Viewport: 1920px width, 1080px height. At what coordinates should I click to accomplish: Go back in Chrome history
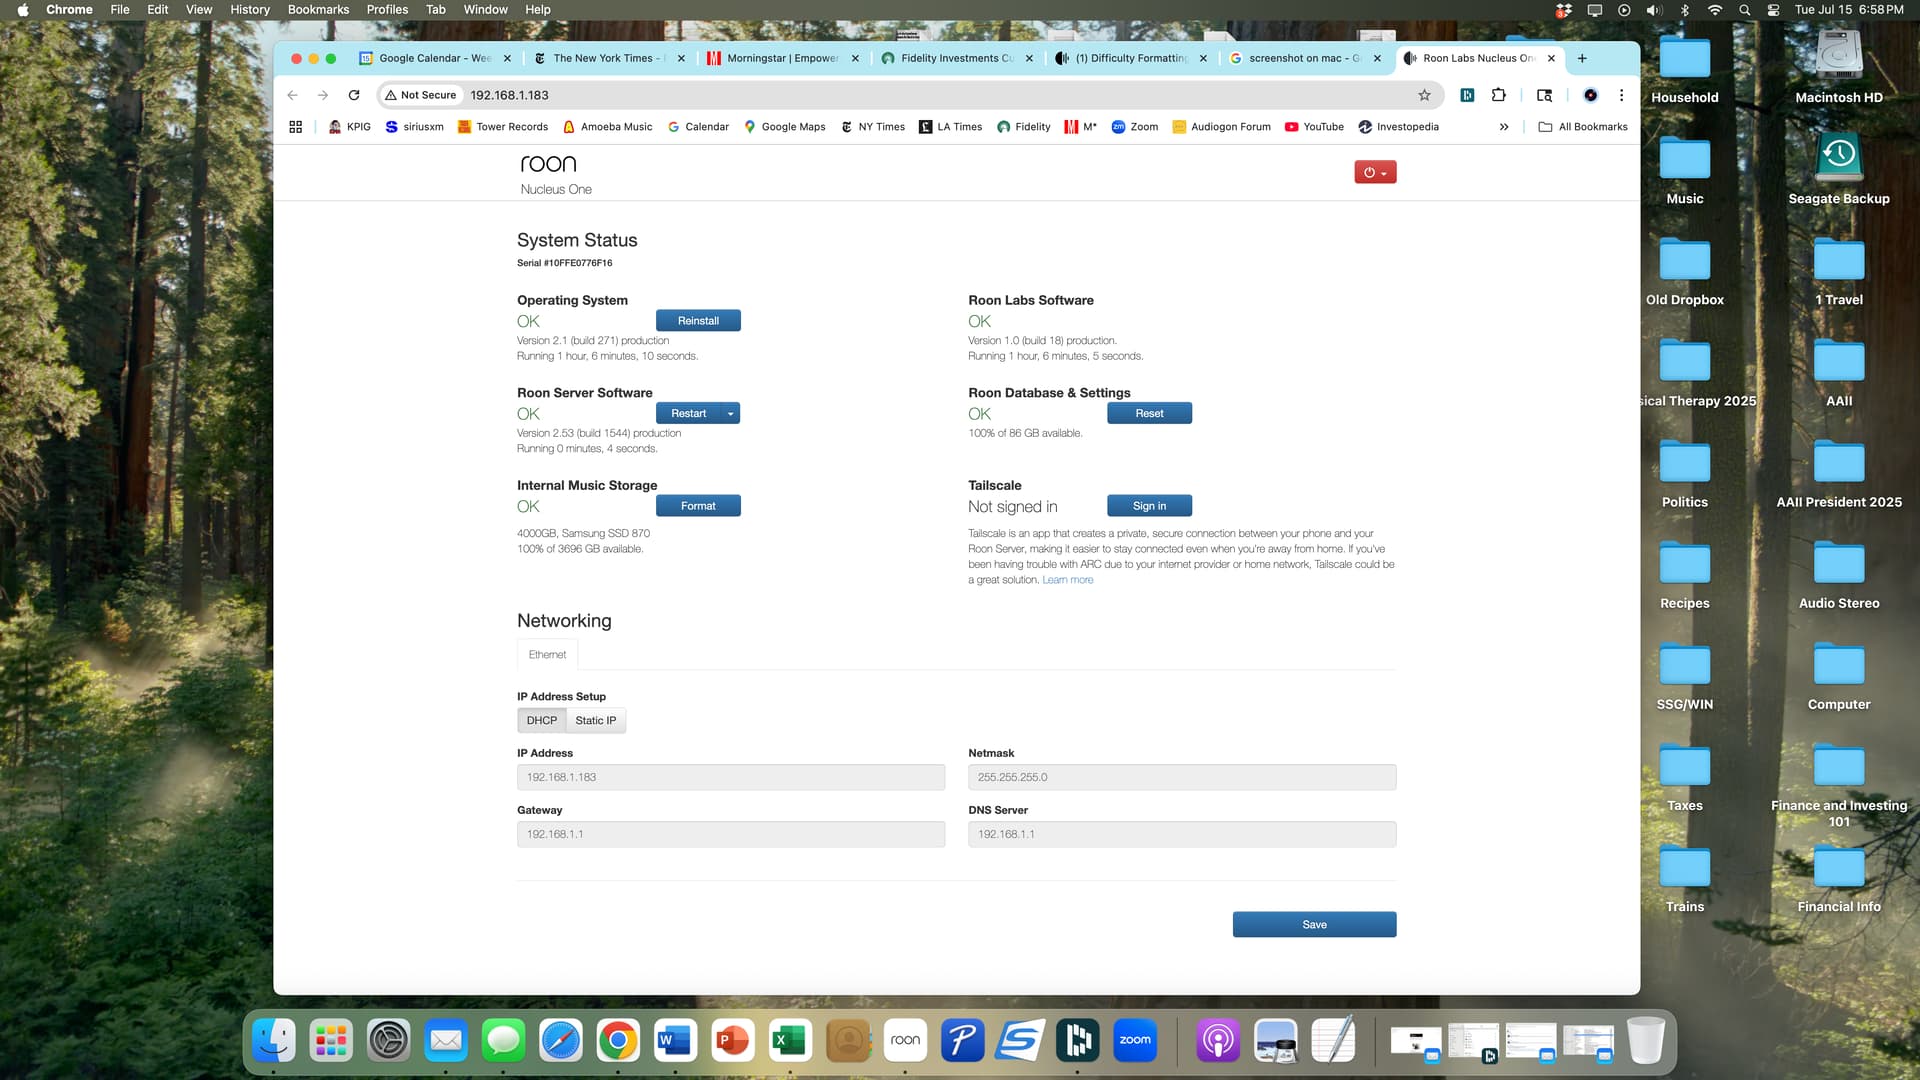[292, 95]
